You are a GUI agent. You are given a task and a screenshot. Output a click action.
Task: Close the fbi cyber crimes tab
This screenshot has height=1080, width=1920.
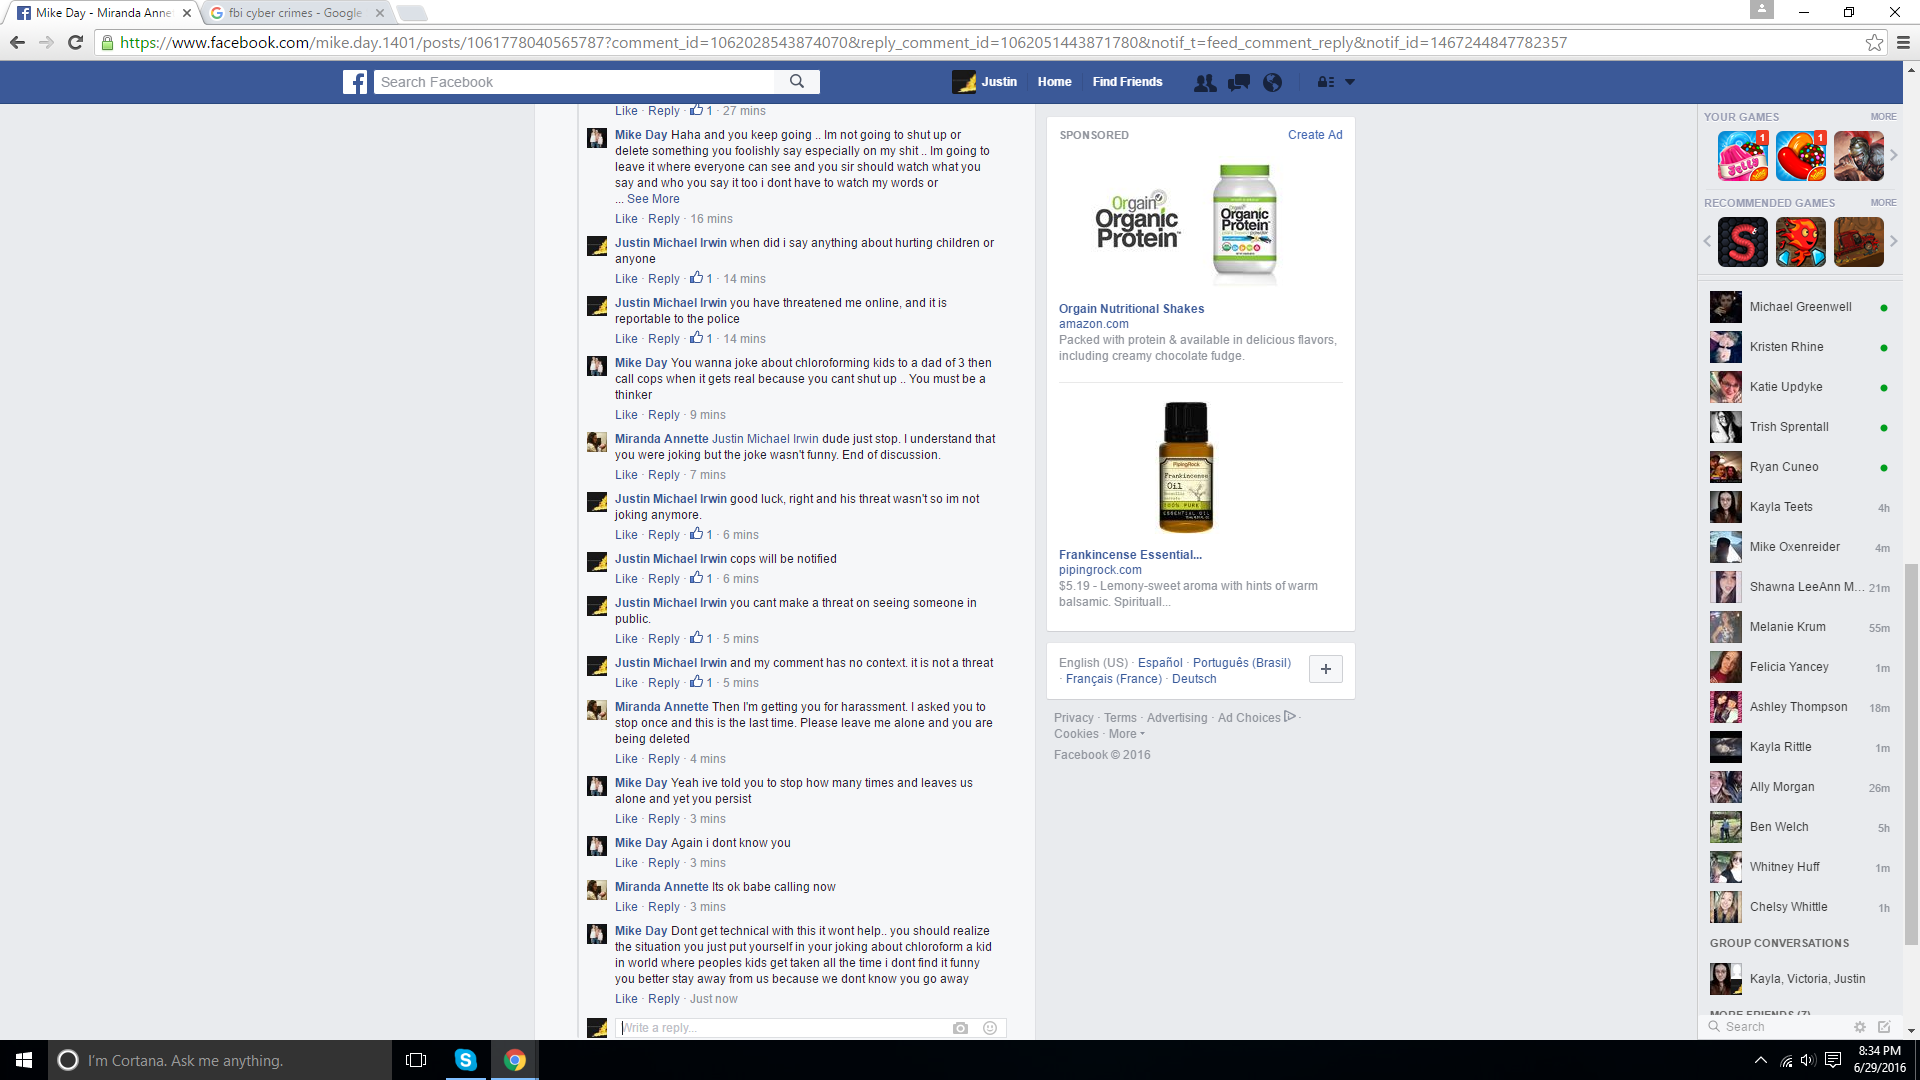[x=380, y=13]
